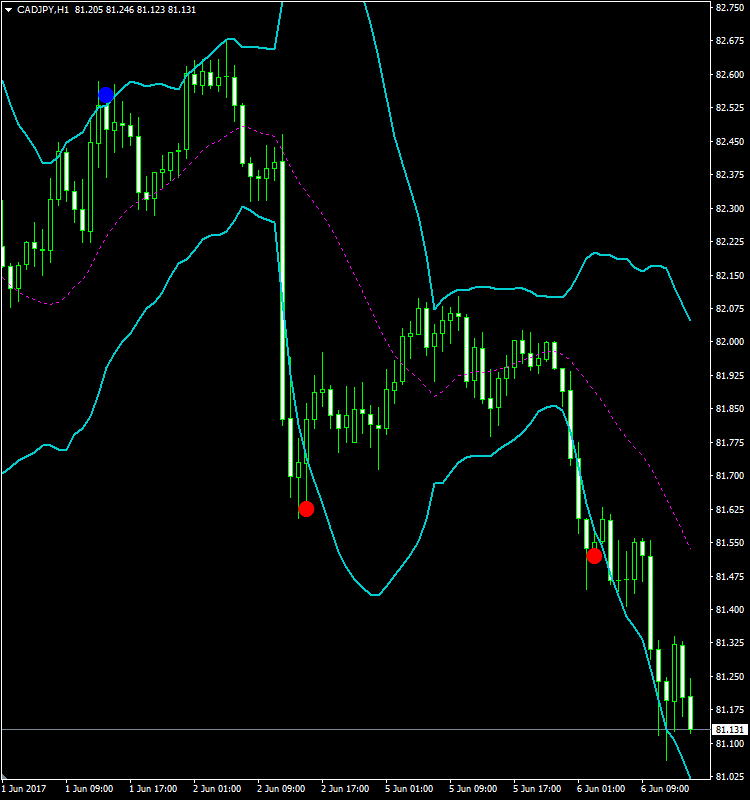Click the 81.775 price axis label

[730, 442]
